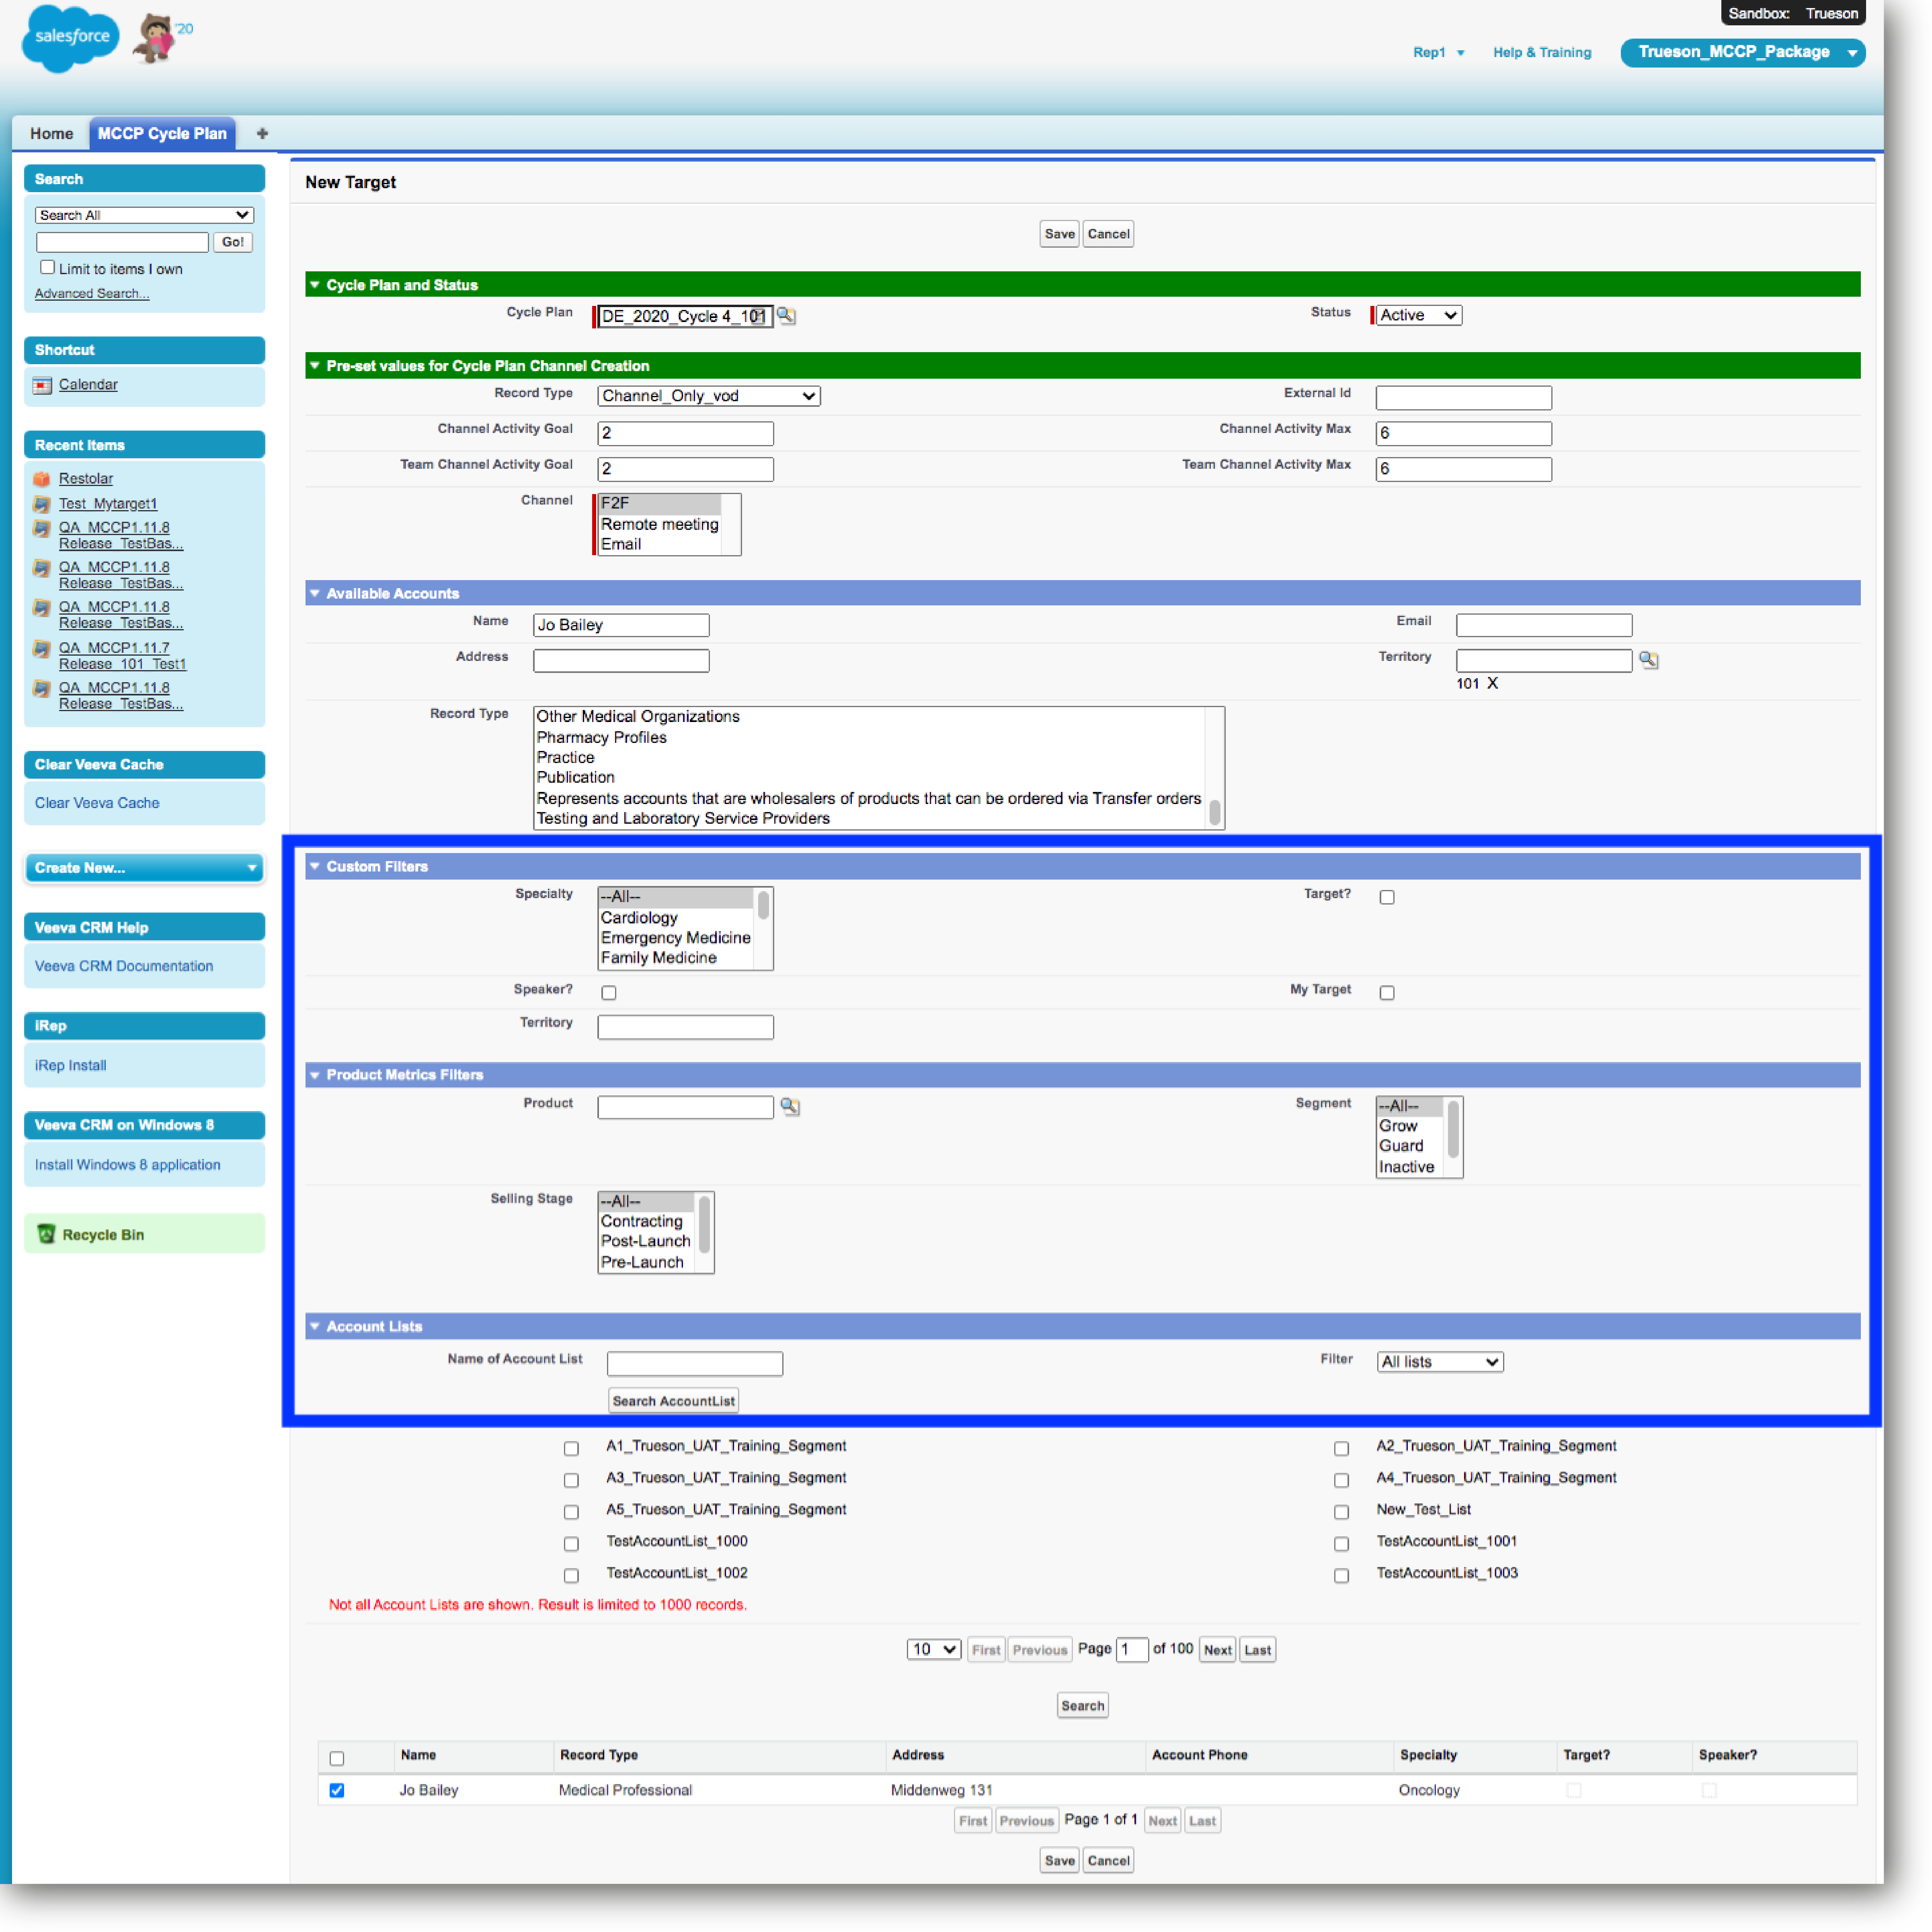Click the Search AccountList button
This screenshot has height=1932, width=1932.
[673, 1401]
